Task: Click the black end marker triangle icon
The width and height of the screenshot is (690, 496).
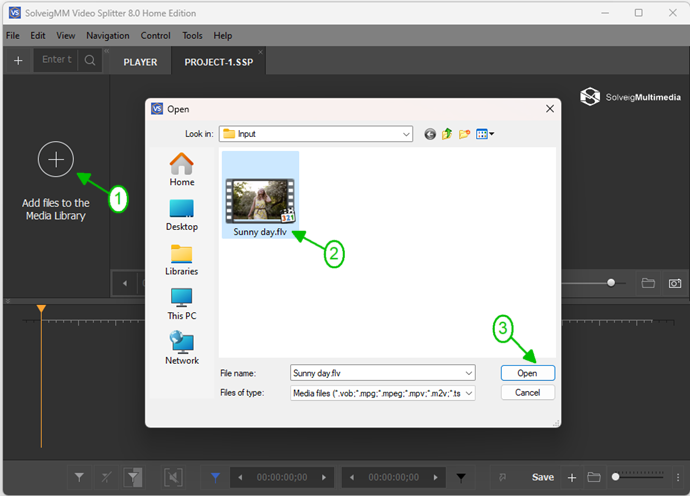Action: (x=461, y=478)
